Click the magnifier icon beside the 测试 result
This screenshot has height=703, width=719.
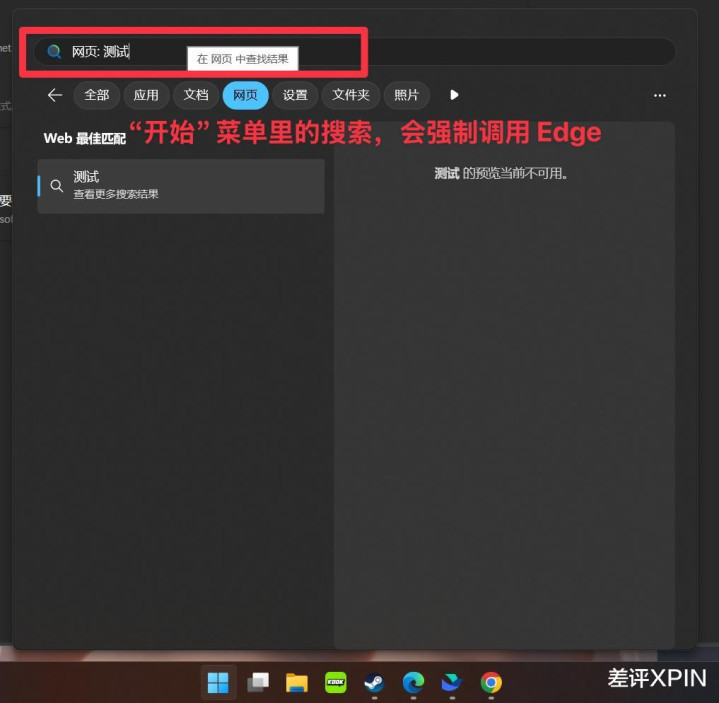[x=57, y=186]
